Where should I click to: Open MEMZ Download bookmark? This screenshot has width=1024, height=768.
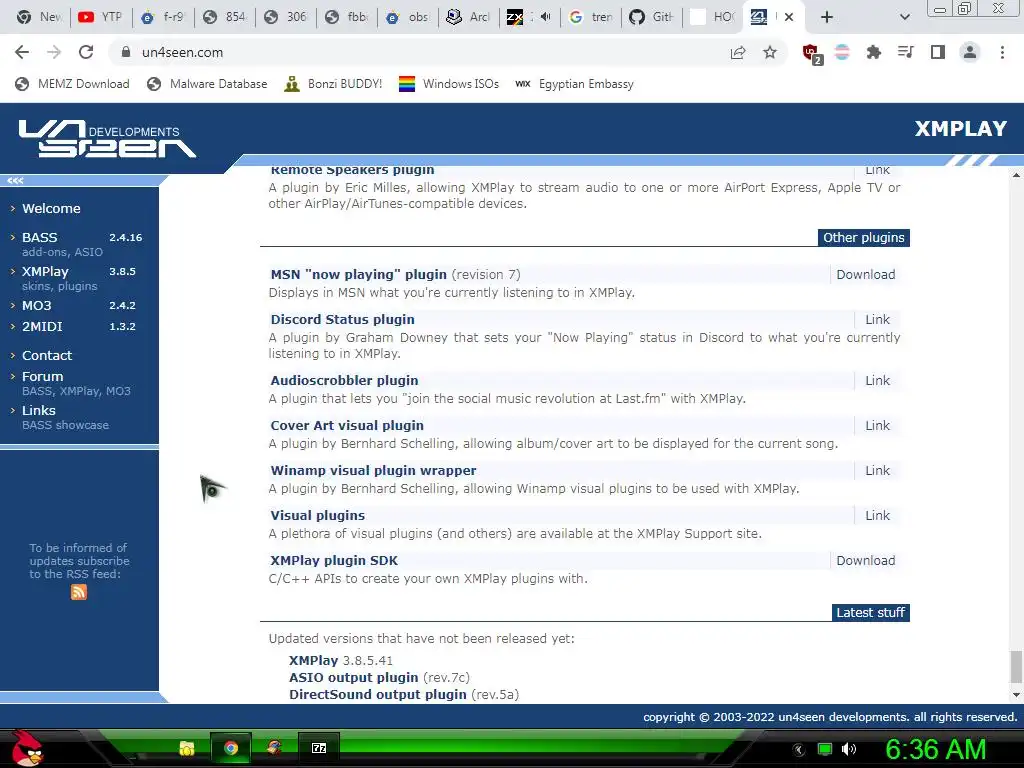point(72,84)
